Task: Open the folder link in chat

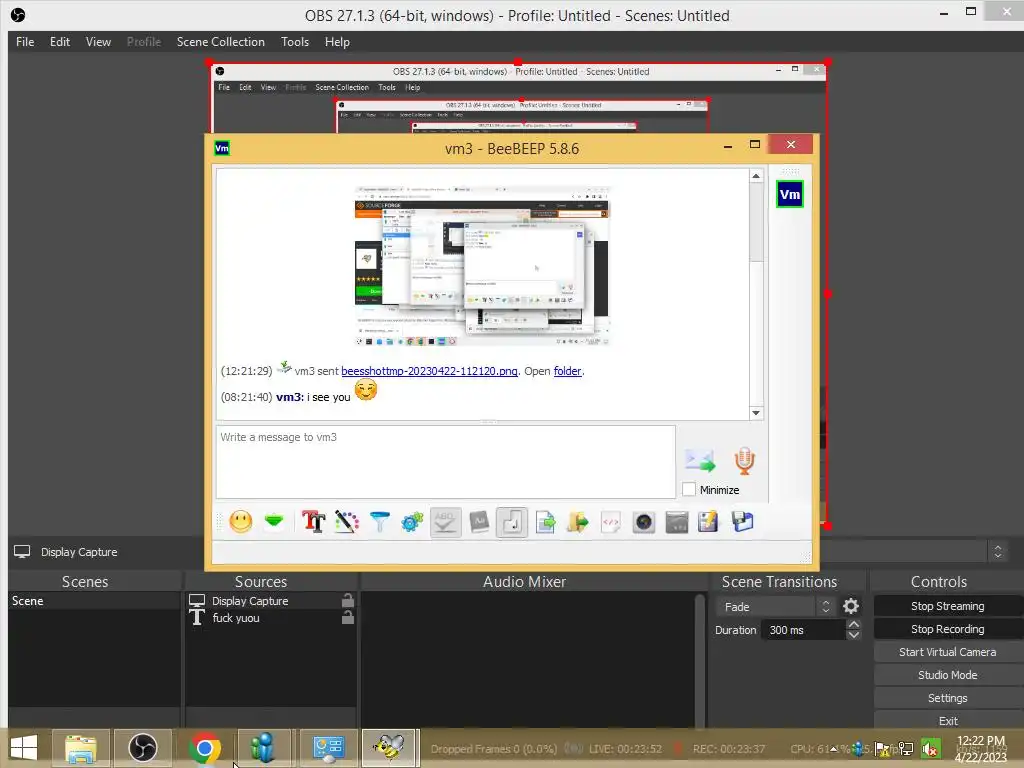Action: [x=567, y=371]
